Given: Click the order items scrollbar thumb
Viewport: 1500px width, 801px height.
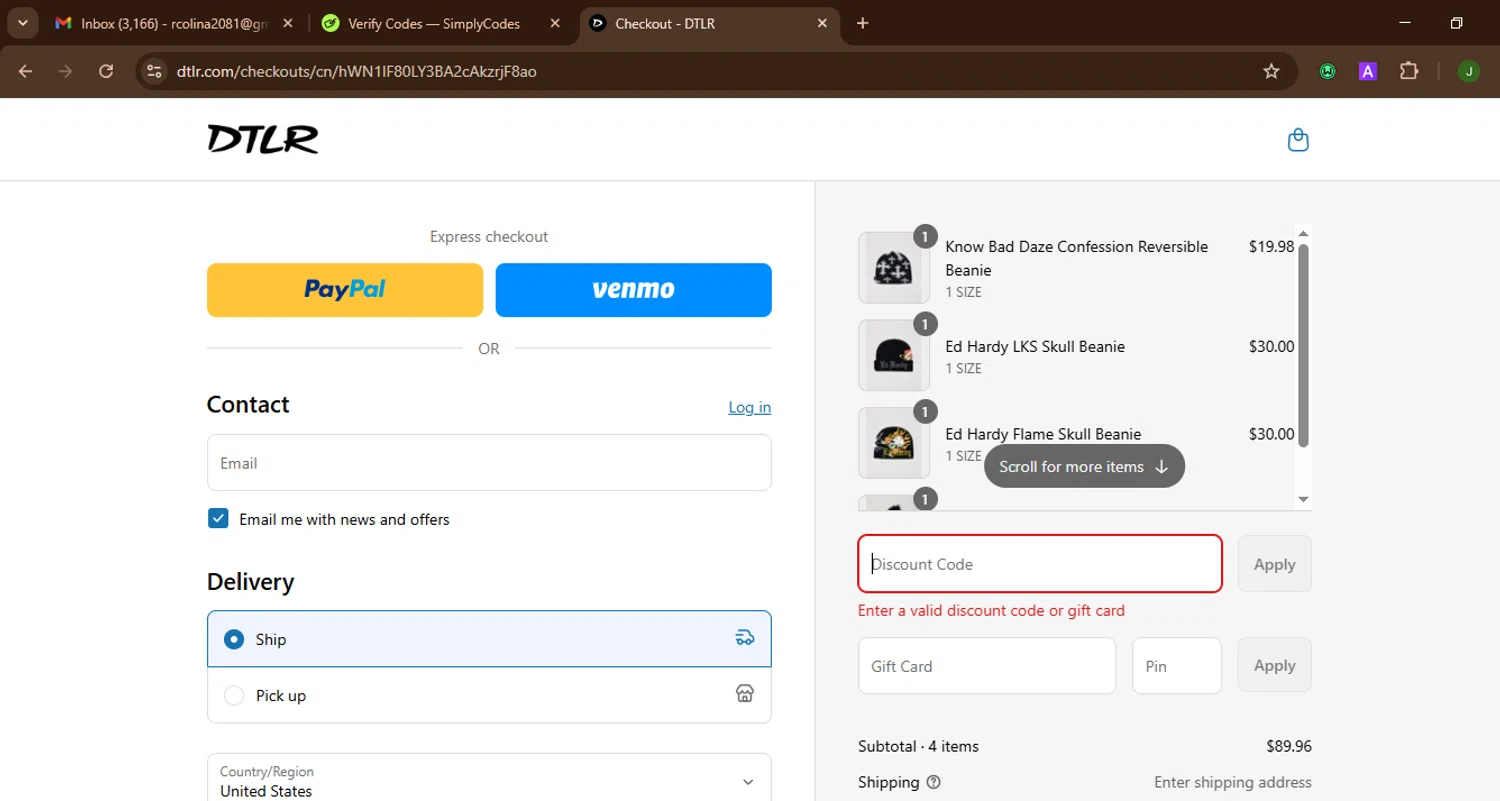Looking at the screenshot, I should coord(1303,345).
